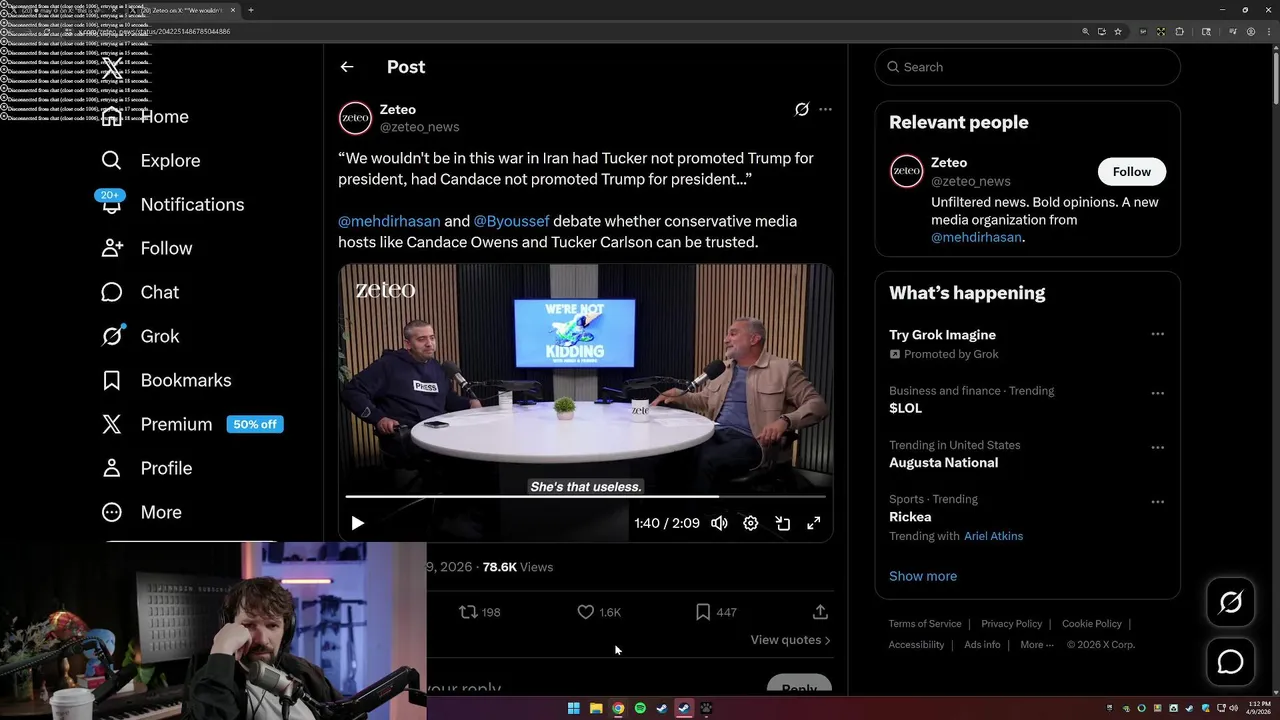The image size is (1280, 720).
Task: Open the Chrome extensions puzzle icon
Action: tap(1179, 32)
